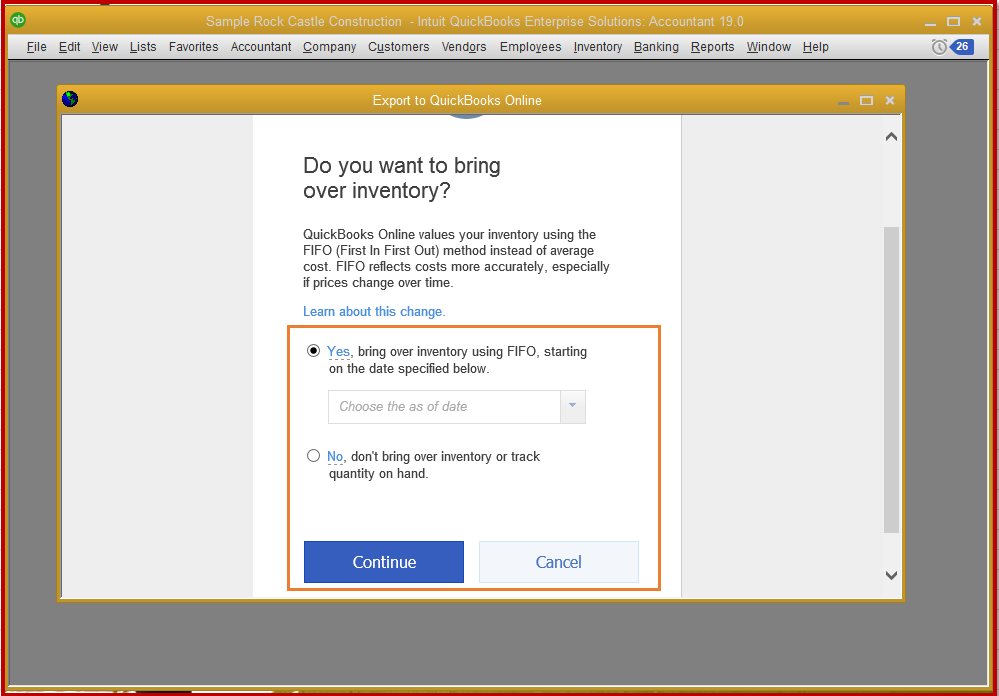Viewport: 999px width, 696px height.
Task: Close the main QuickBooks window
Action: point(977,22)
